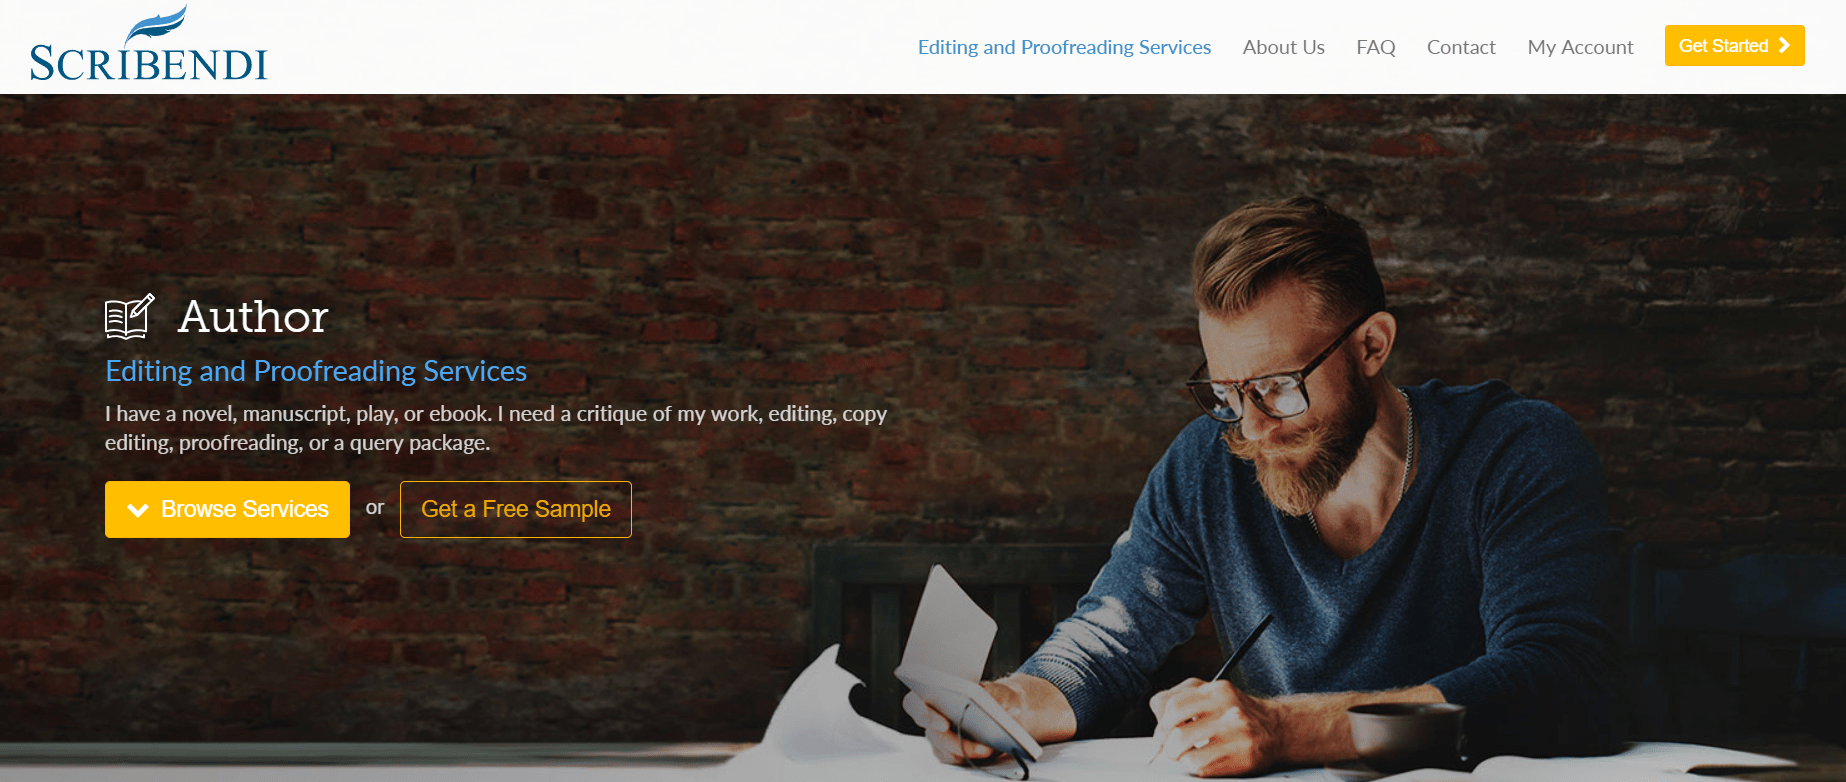Open the FAQ page
The image size is (1846, 782).
[x=1375, y=47]
